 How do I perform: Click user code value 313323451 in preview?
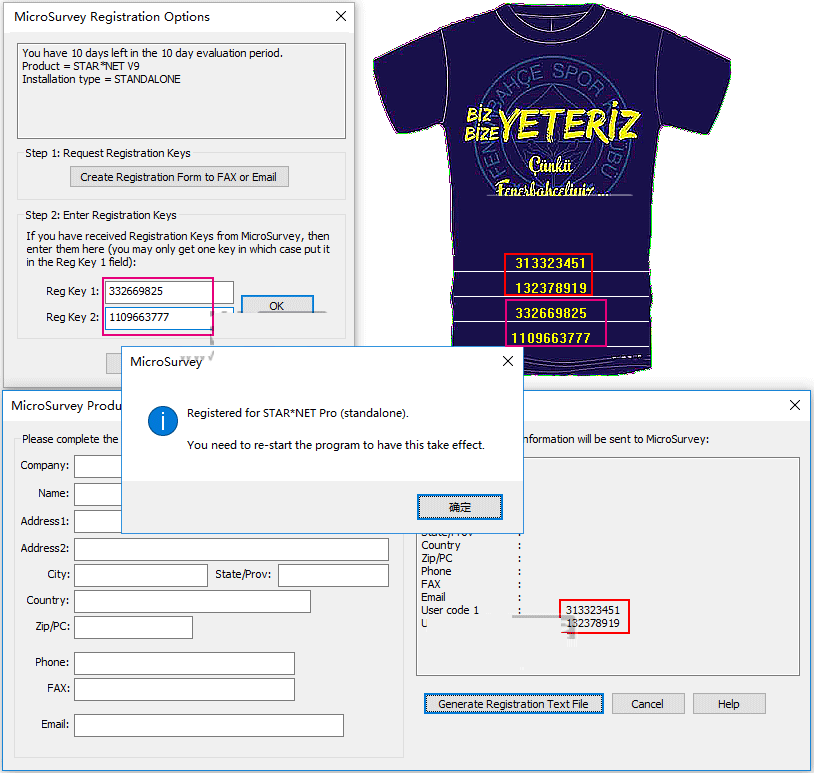tap(593, 610)
